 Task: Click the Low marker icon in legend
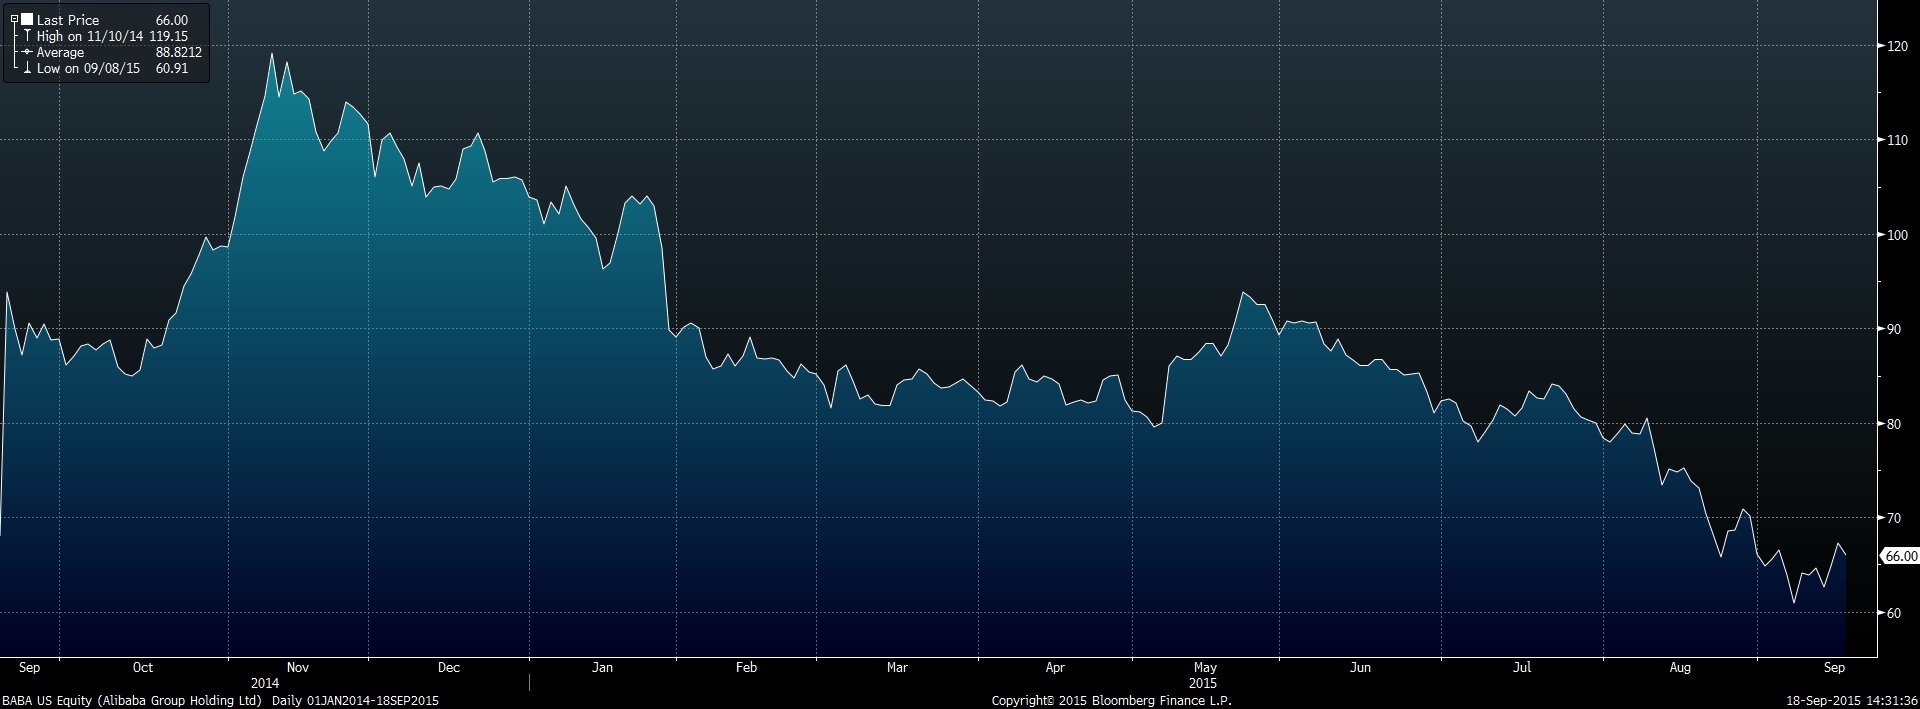point(27,68)
